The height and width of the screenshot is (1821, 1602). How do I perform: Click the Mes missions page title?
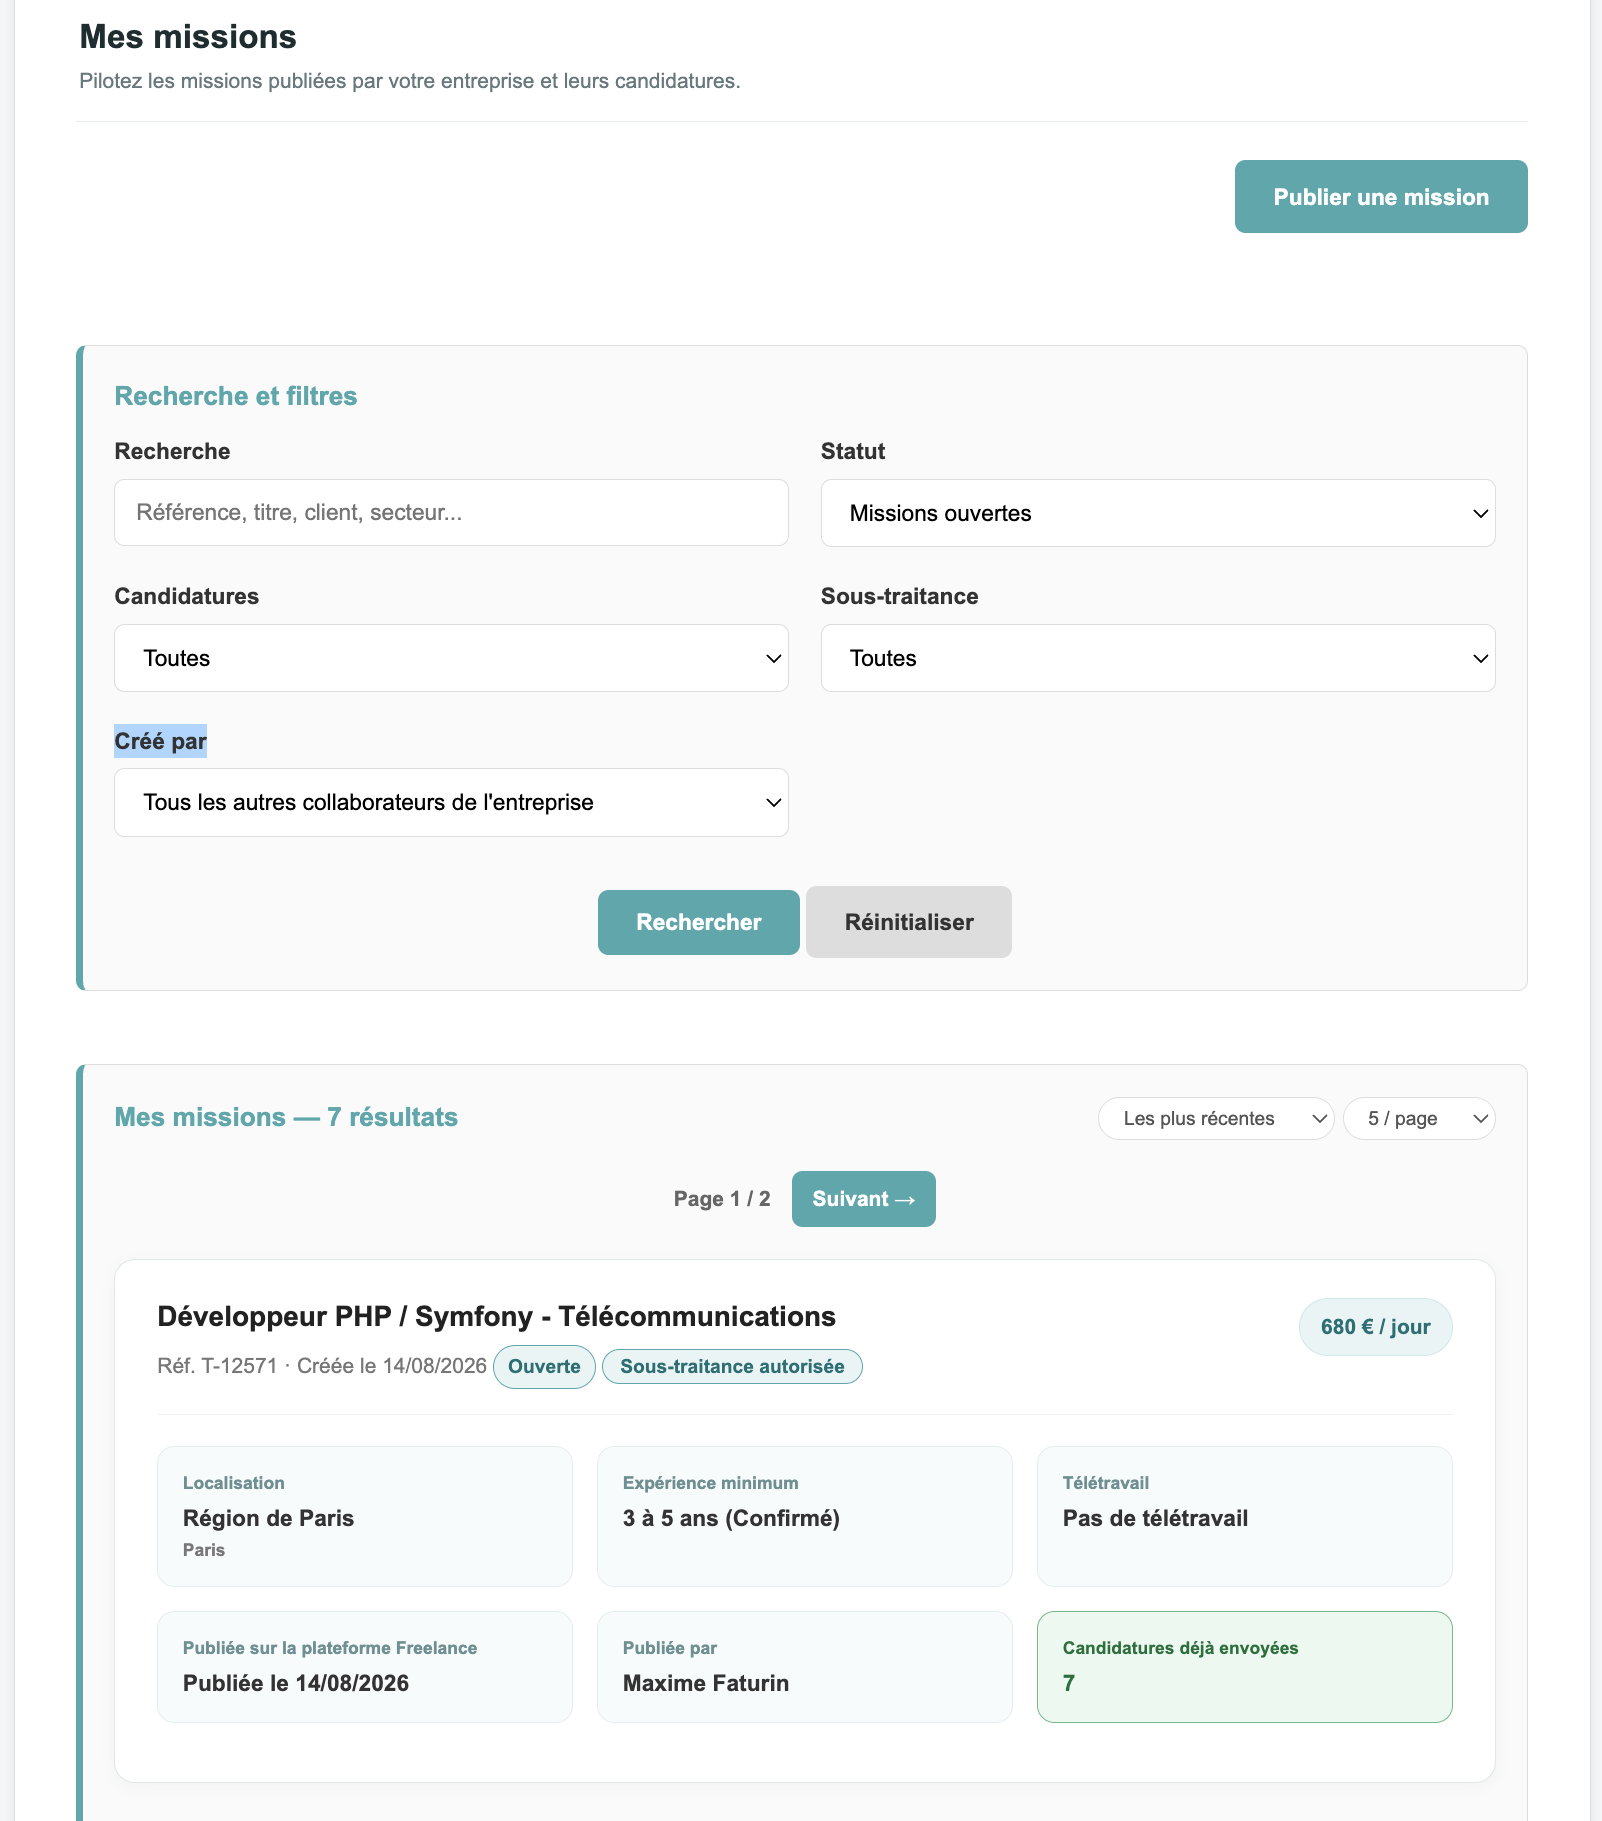[x=188, y=37]
